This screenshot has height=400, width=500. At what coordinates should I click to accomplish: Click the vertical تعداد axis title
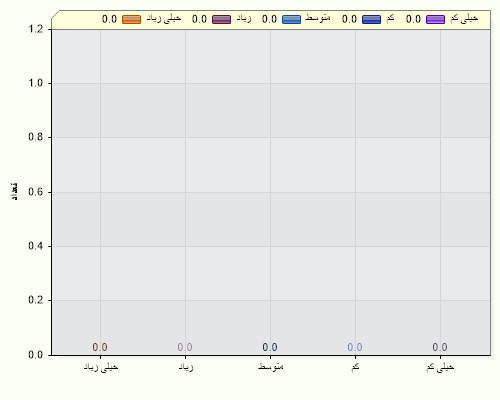(x=14, y=191)
